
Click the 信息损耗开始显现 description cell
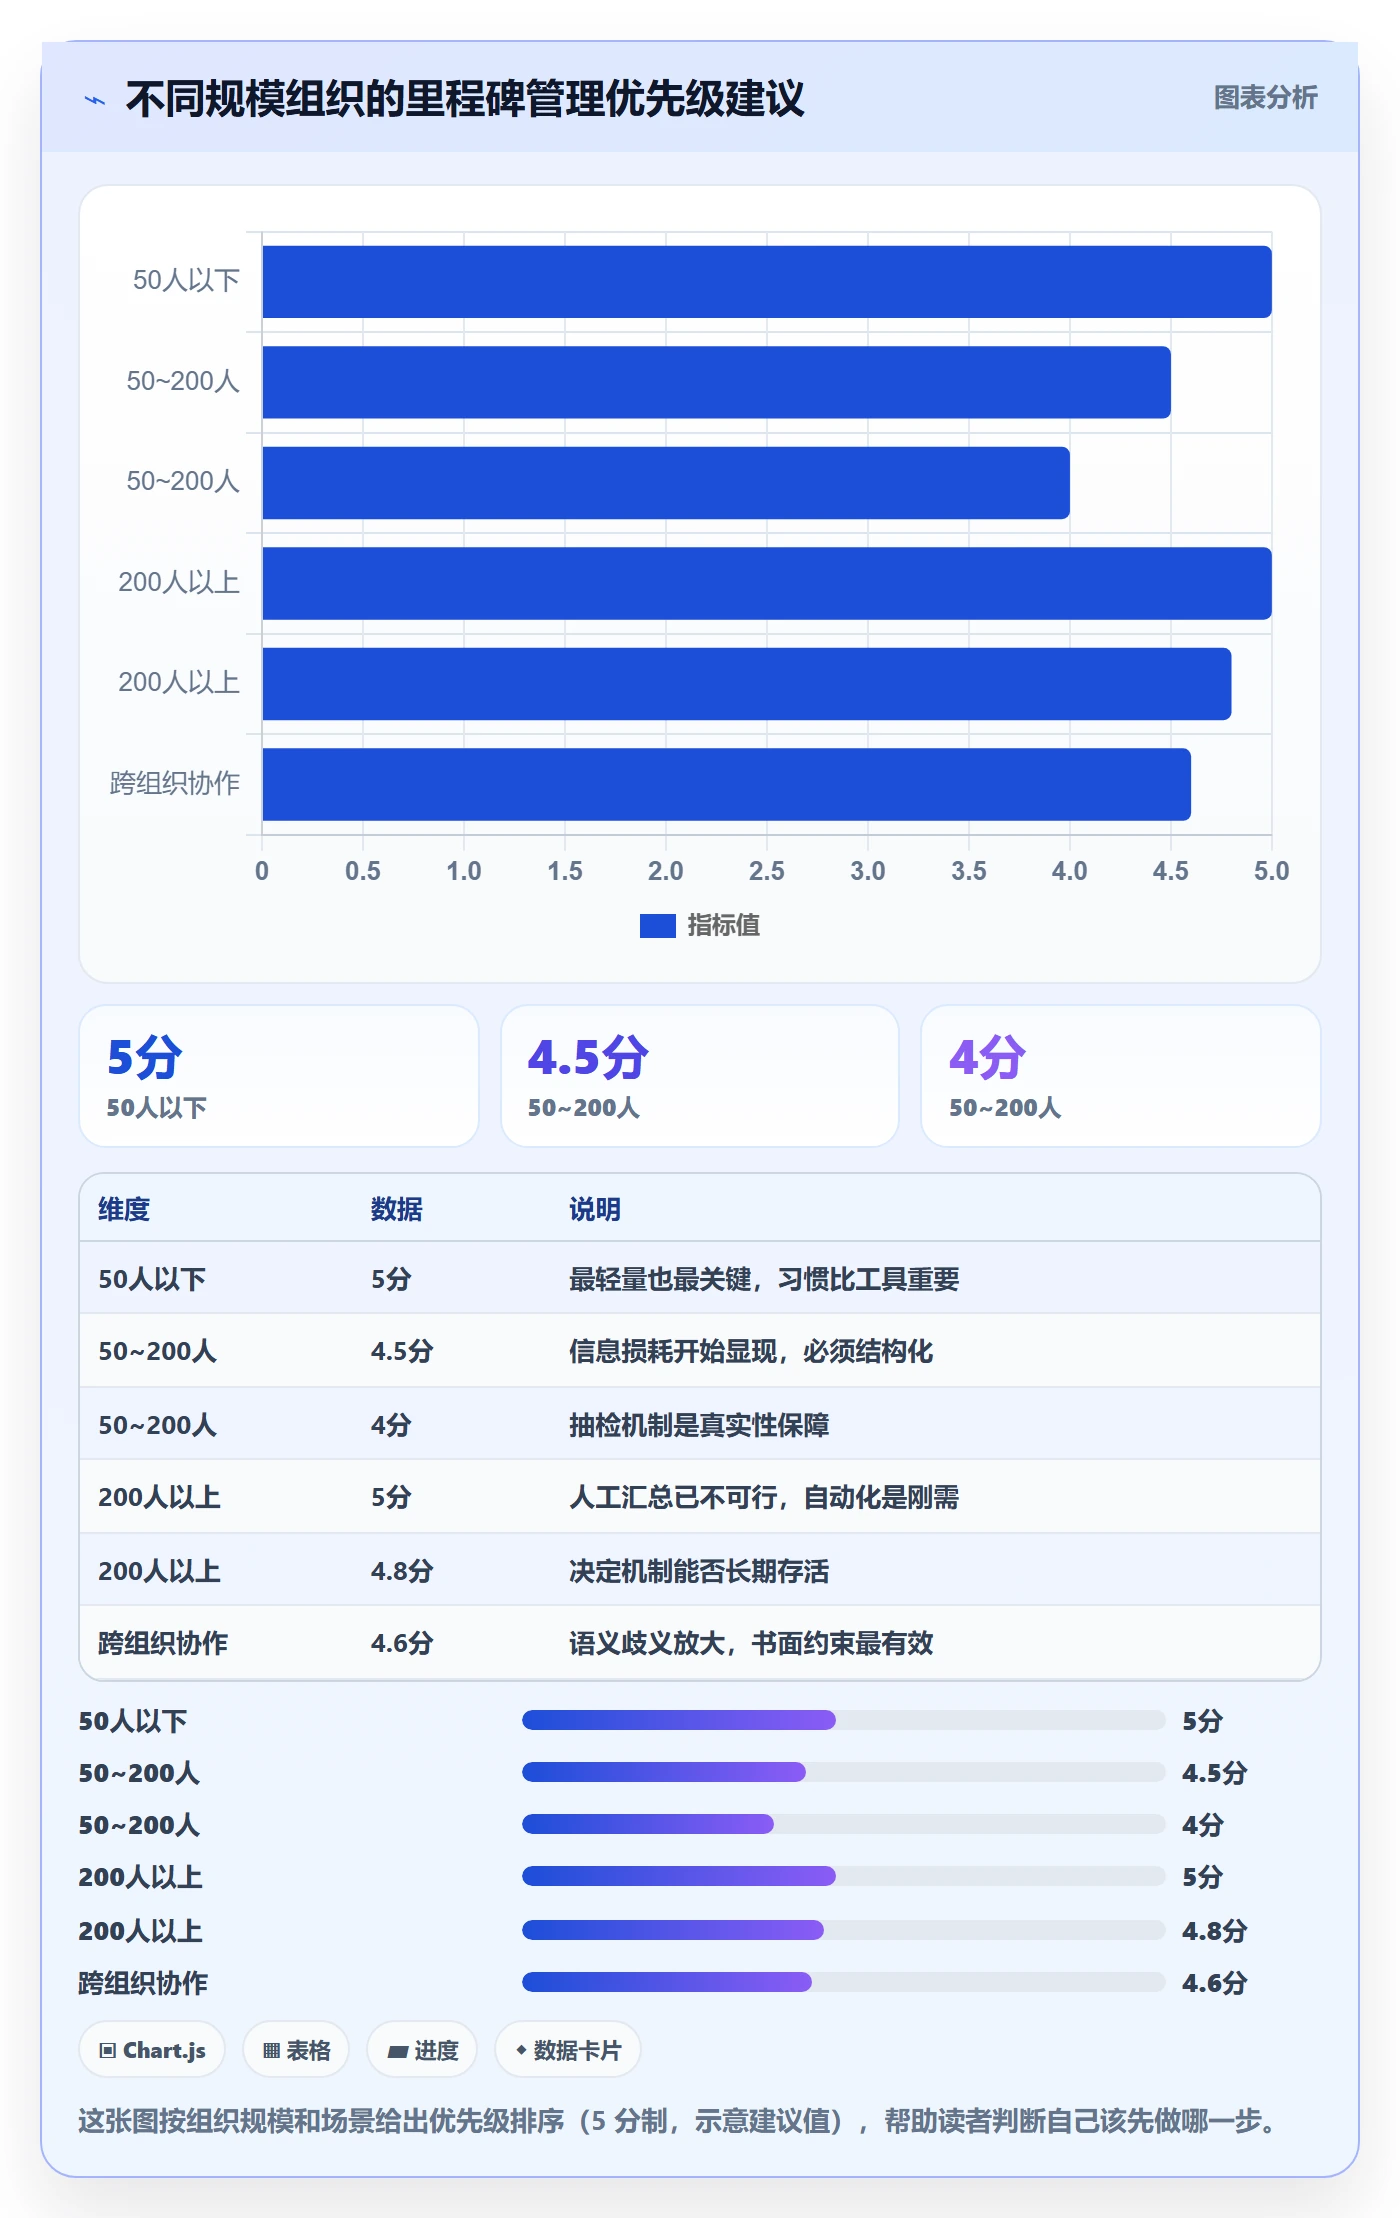coord(751,1351)
